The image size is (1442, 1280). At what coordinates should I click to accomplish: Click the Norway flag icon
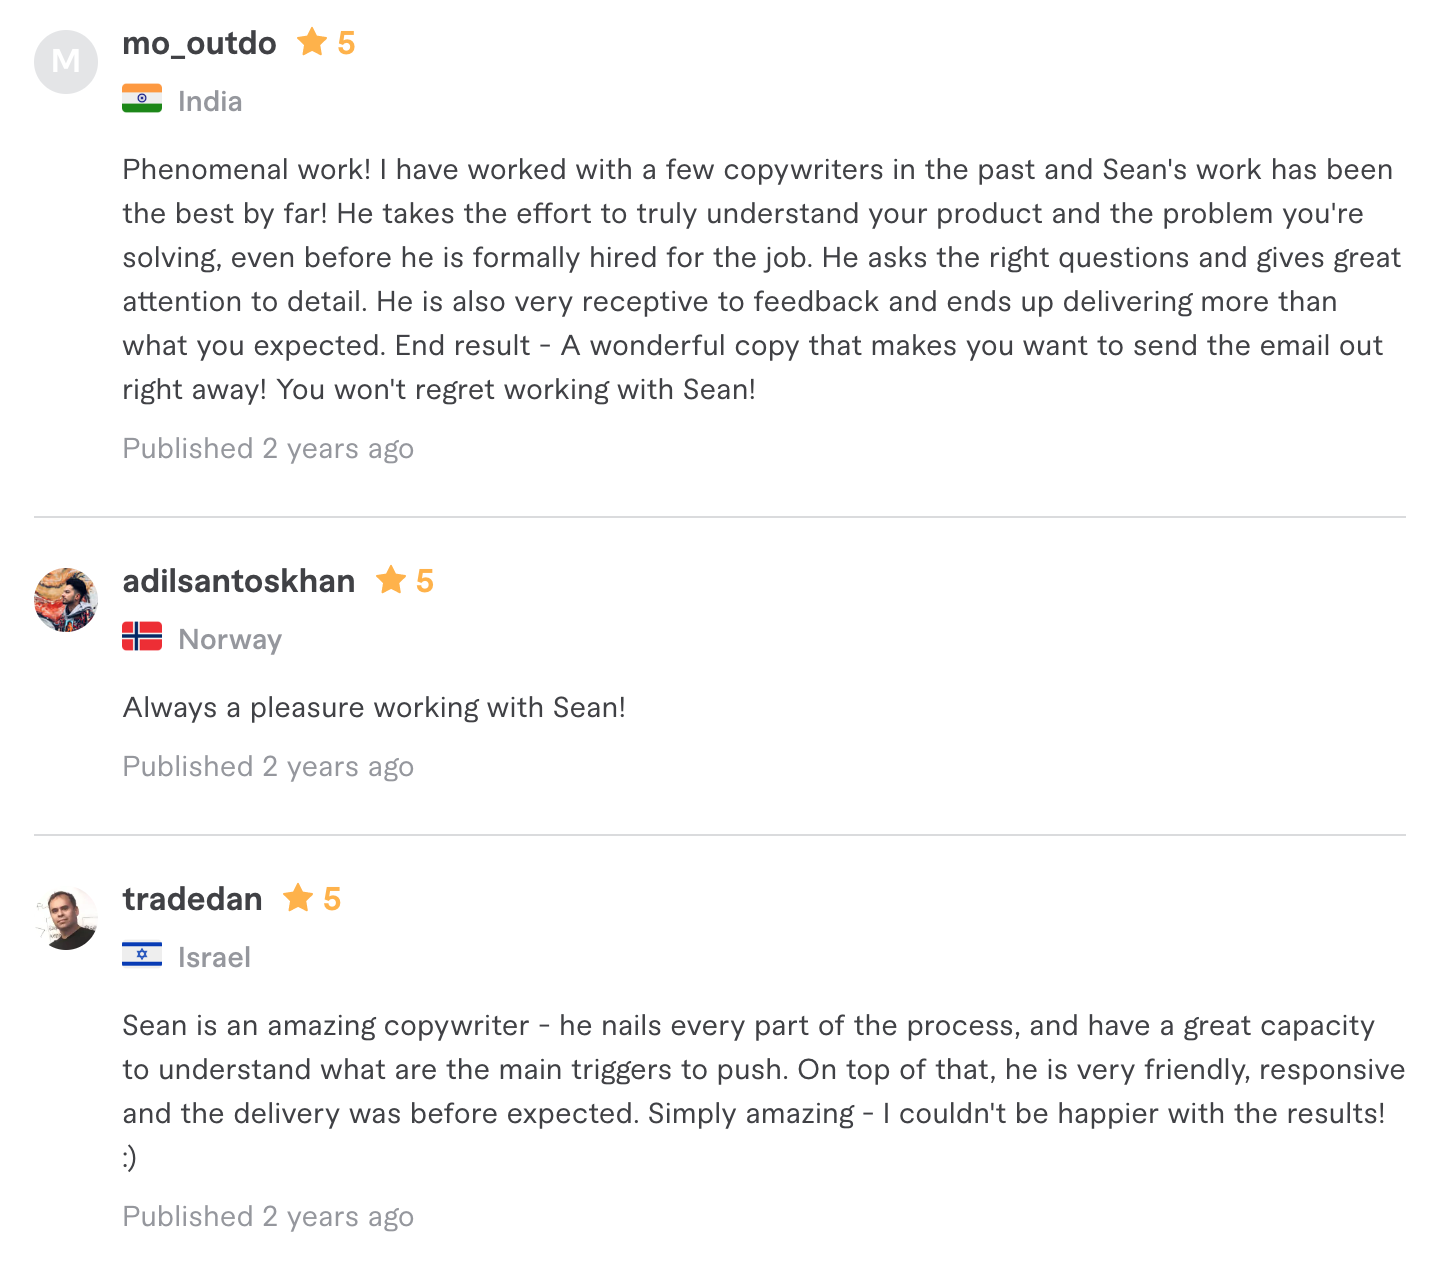(x=142, y=637)
